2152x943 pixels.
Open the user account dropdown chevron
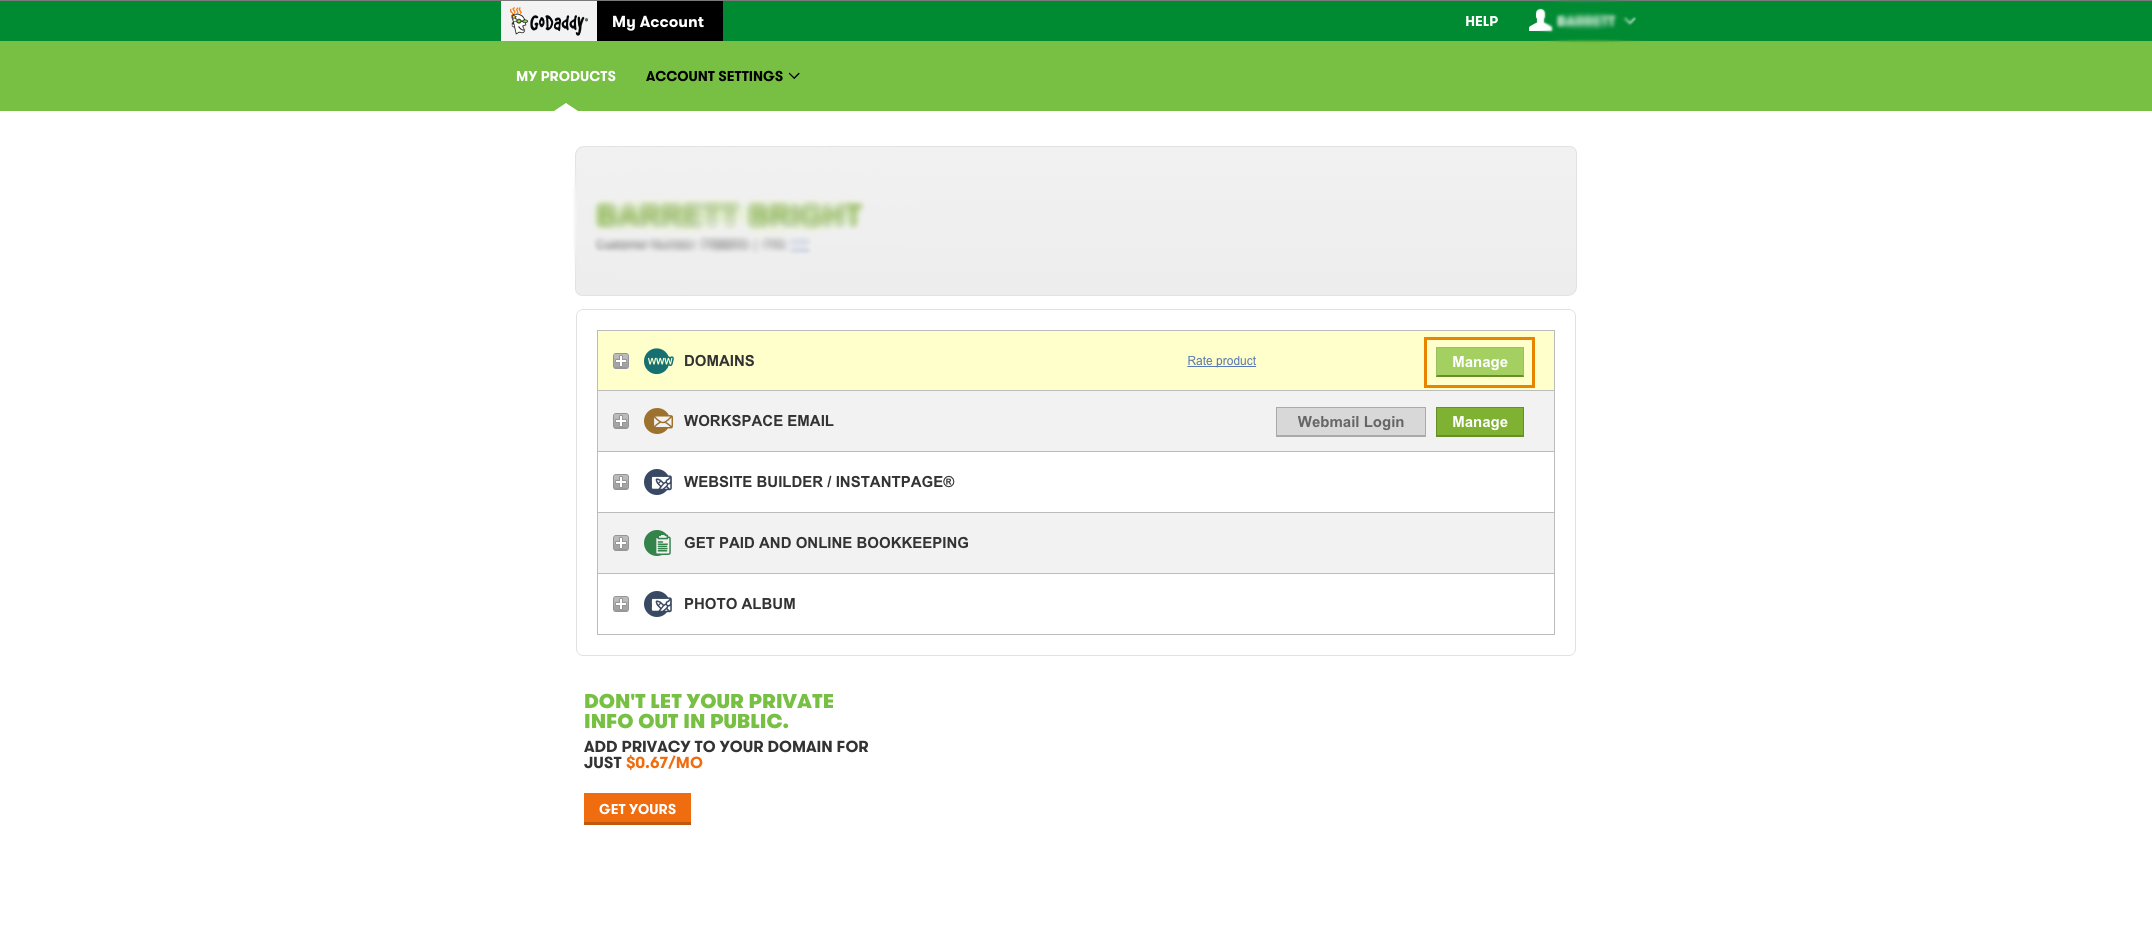point(1630,21)
